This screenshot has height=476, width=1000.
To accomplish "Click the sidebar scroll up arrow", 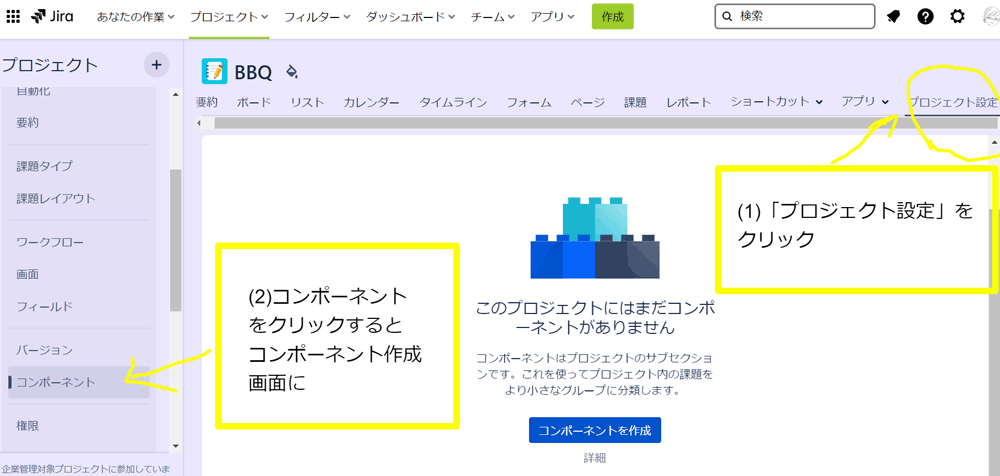I will click(x=176, y=94).
